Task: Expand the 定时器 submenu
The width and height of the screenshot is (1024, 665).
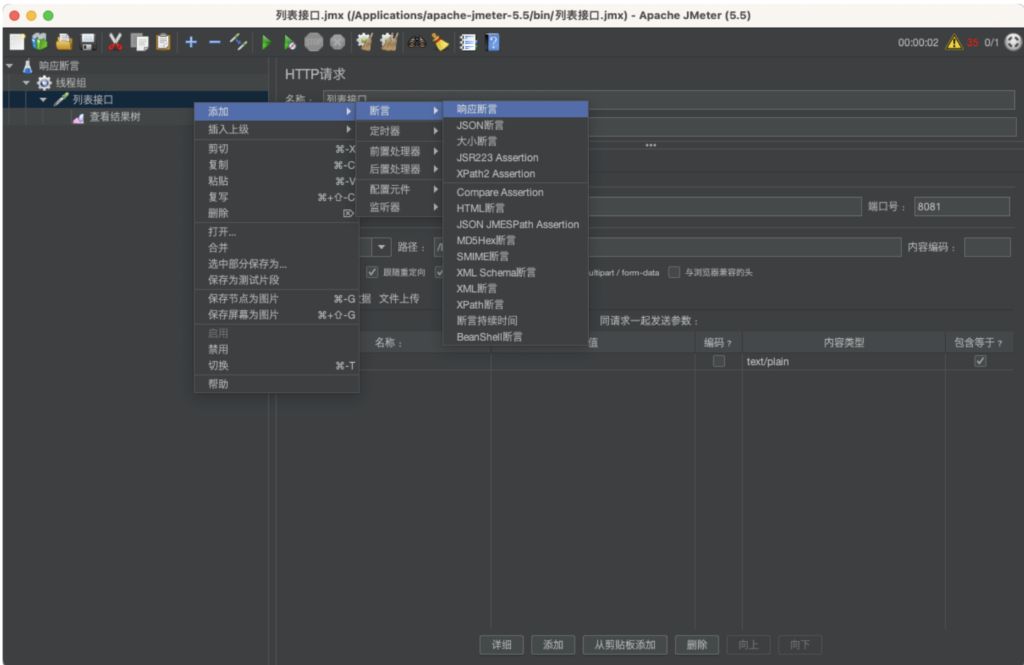Action: [x=400, y=131]
